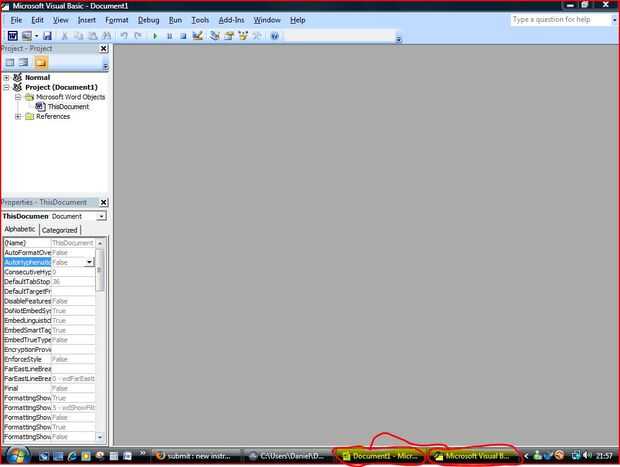Click the Redo toolbar icon
The width and height of the screenshot is (620, 467).
point(138,36)
